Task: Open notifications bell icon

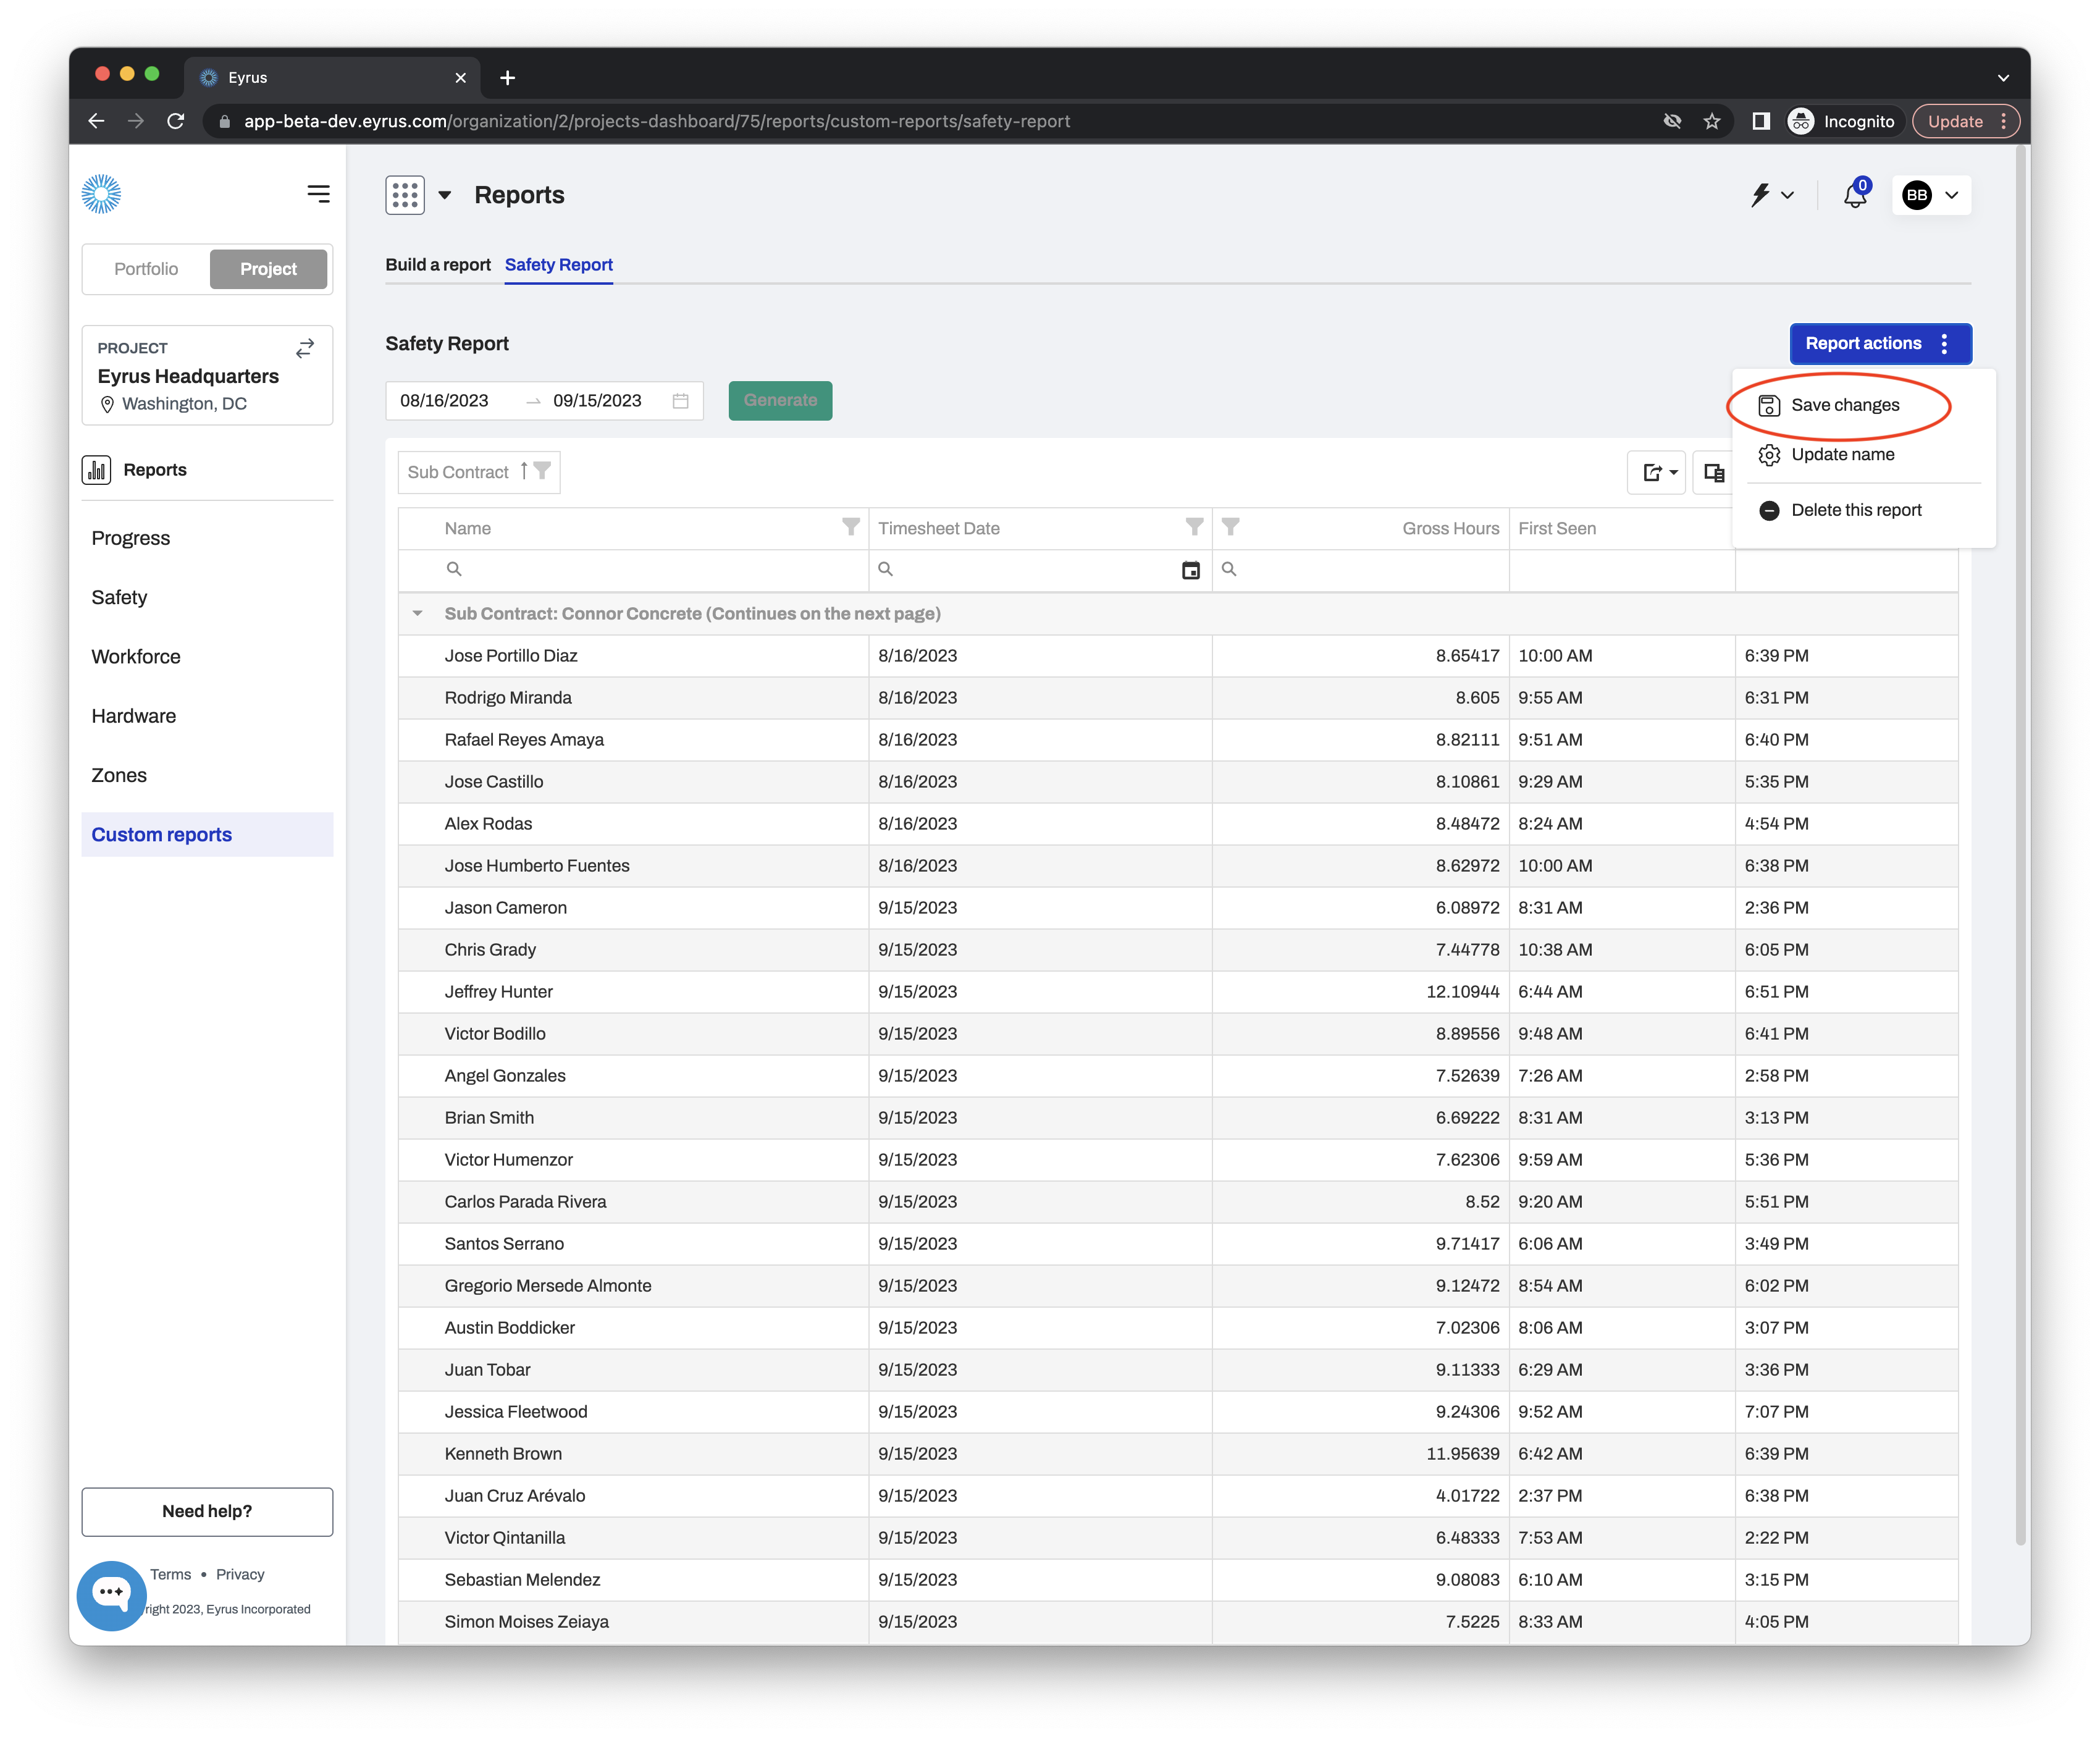Action: pos(1855,194)
